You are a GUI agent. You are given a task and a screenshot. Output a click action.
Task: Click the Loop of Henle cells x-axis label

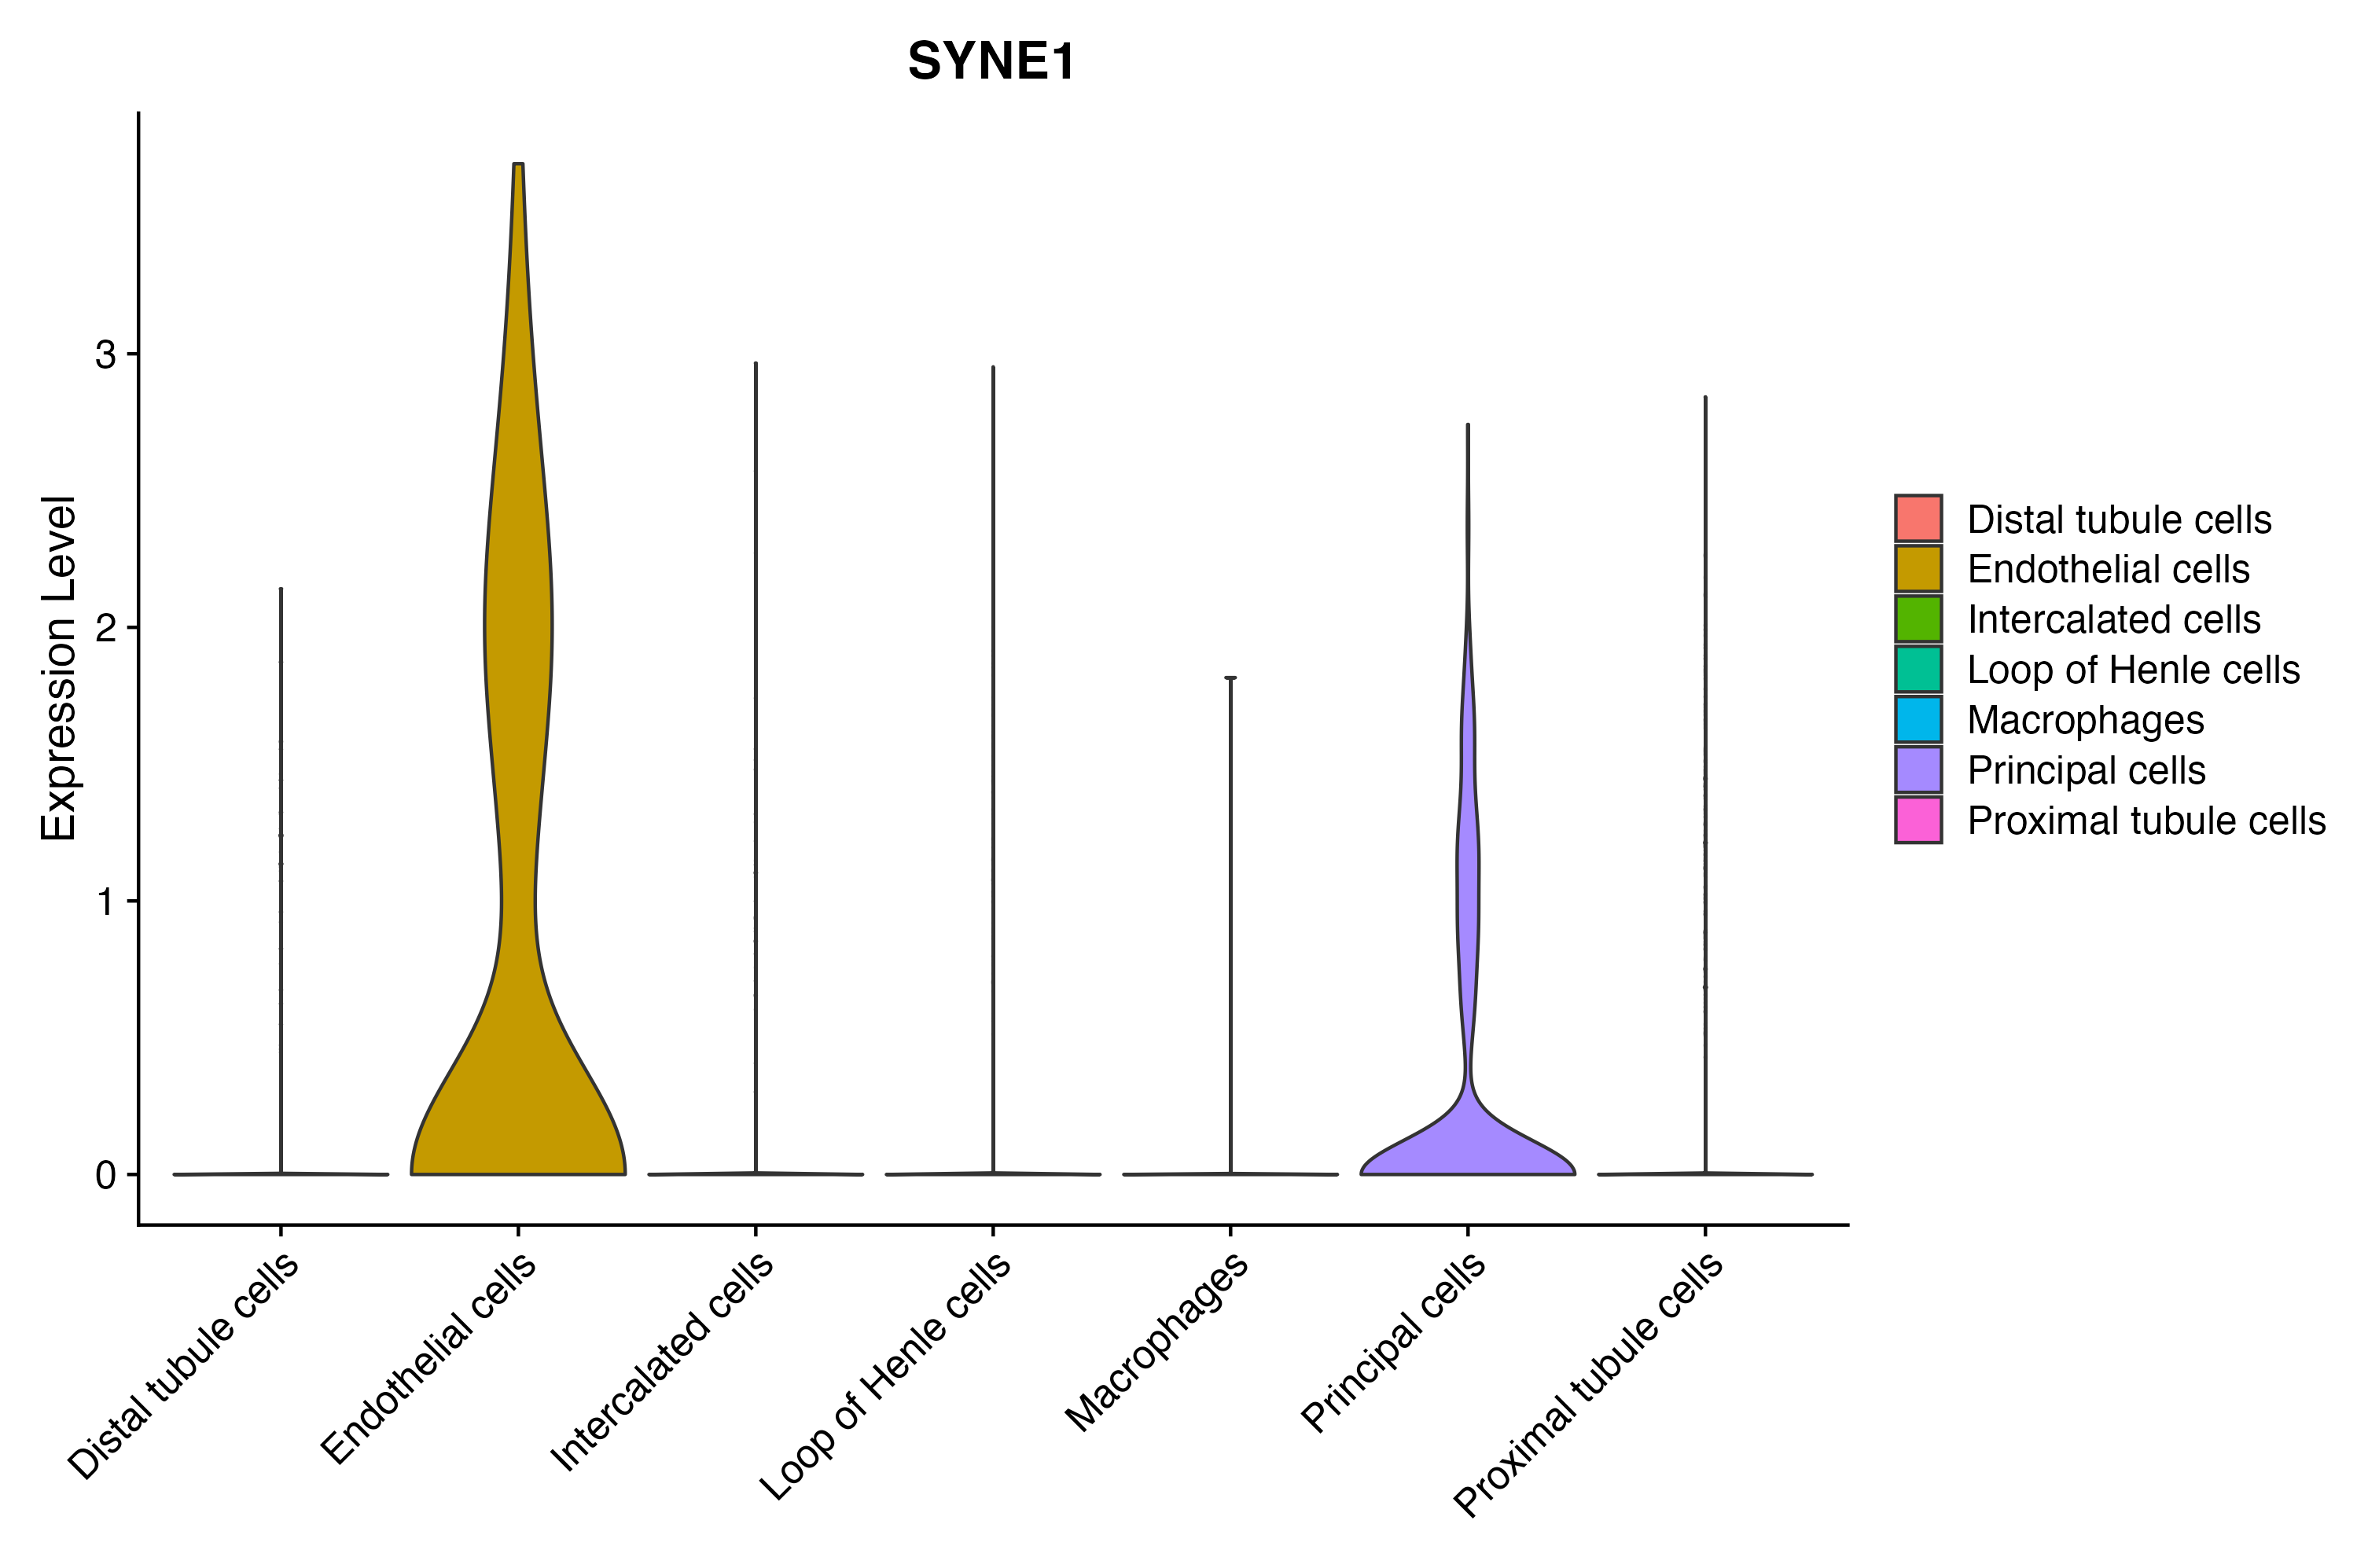(x=886, y=1376)
